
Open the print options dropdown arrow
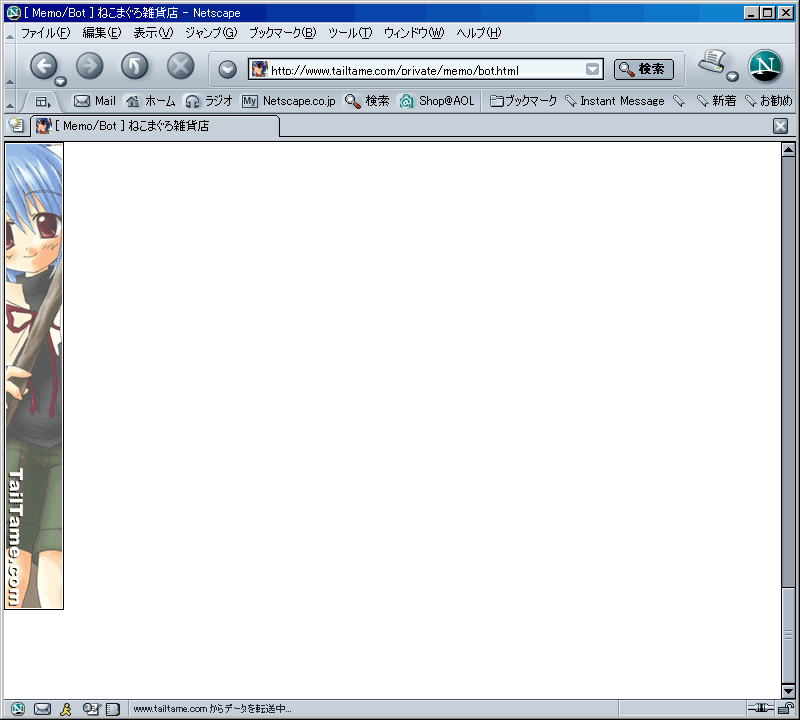click(733, 77)
